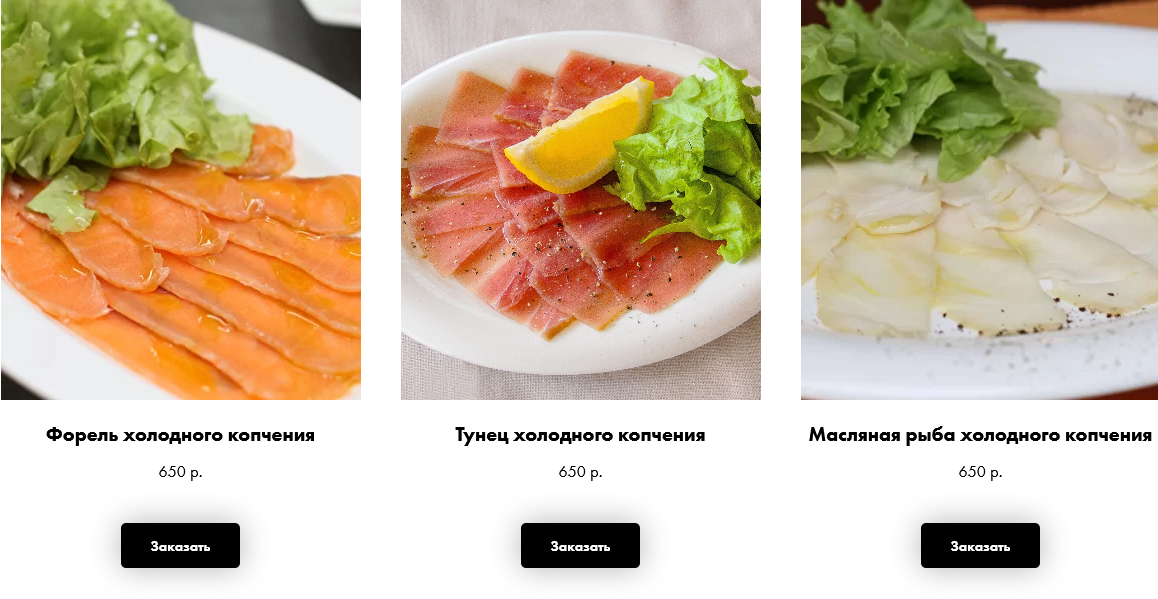Click the 650 р. price under tuna
Image resolution: width=1158 pixels, height=599 pixels.
580,472
